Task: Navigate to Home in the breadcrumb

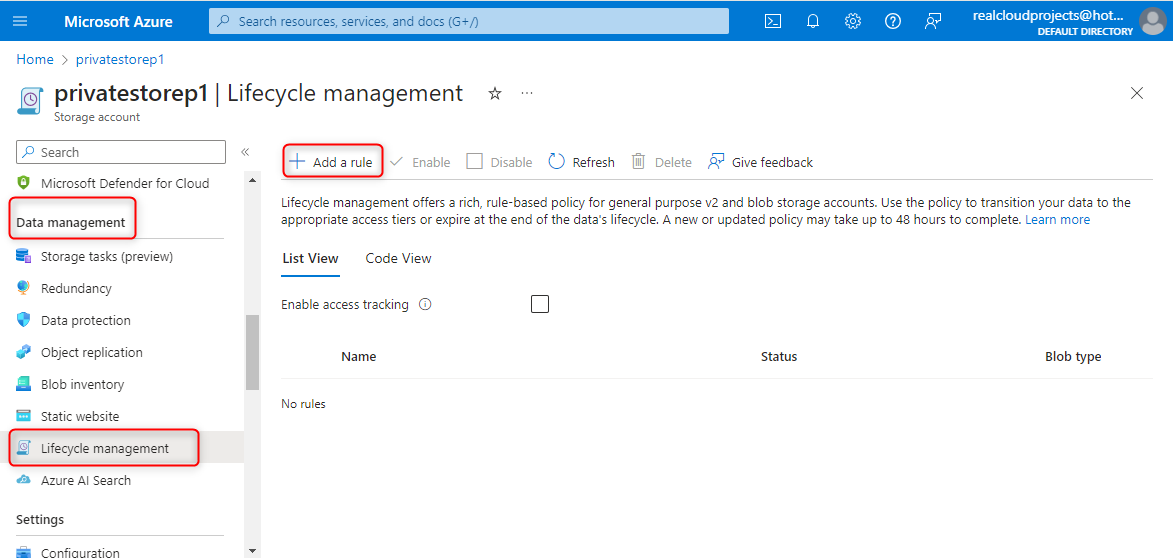Action: [x=35, y=59]
